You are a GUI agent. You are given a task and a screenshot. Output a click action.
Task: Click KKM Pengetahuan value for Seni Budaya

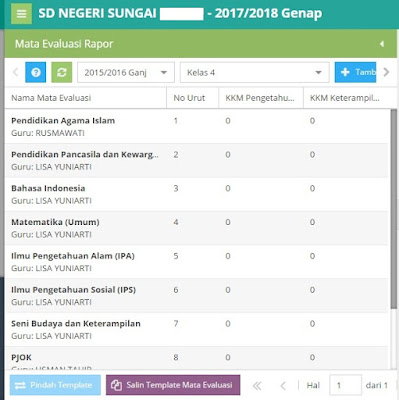(228, 324)
